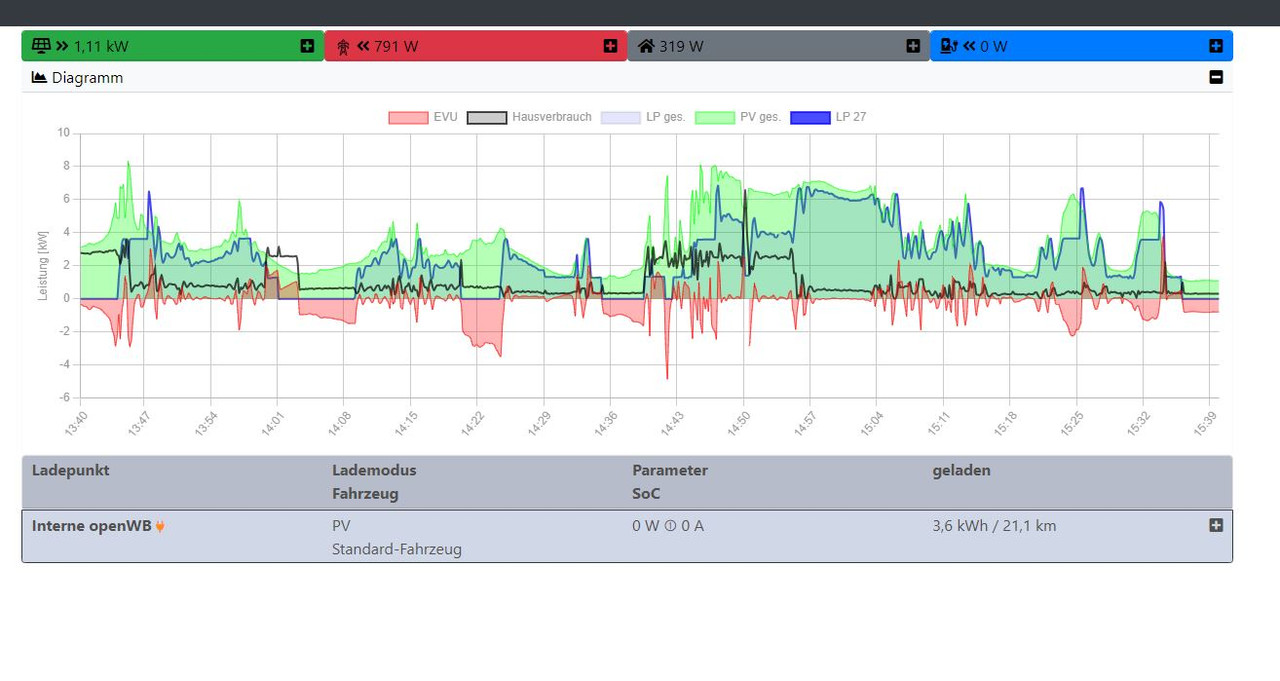Collapse the Diagramm section with minus icon

click(x=1216, y=77)
